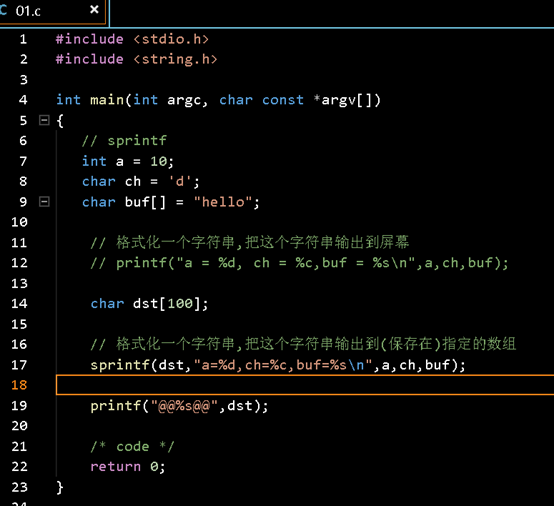The height and width of the screenshot is (506, 554).
Task: Click the 'argc' parameter
Action: coord(184,101)
